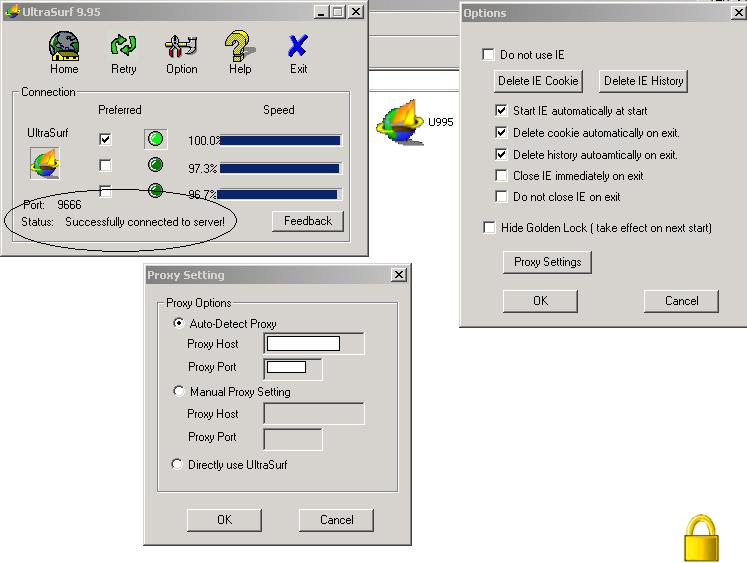
Task: Uncheck Preferred box for 100.0% server
Action: (x=105, y=139)
